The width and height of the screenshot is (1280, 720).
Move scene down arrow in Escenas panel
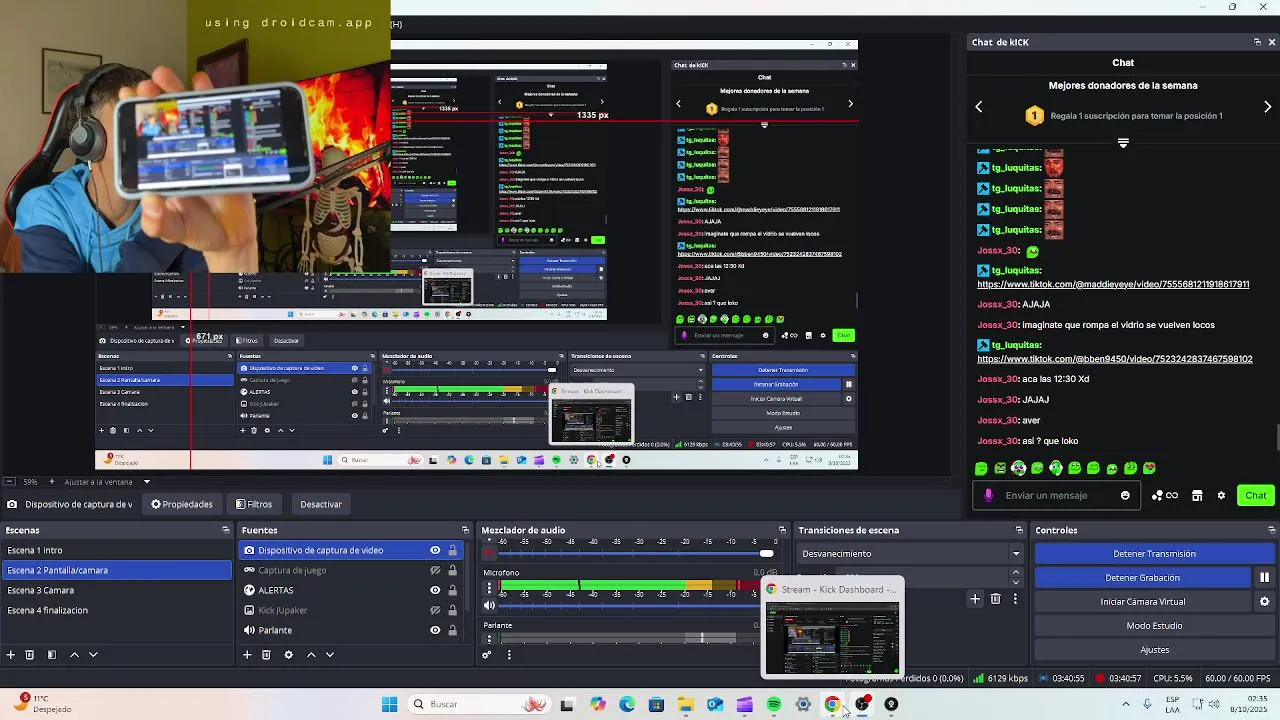(x=93, y=655)
